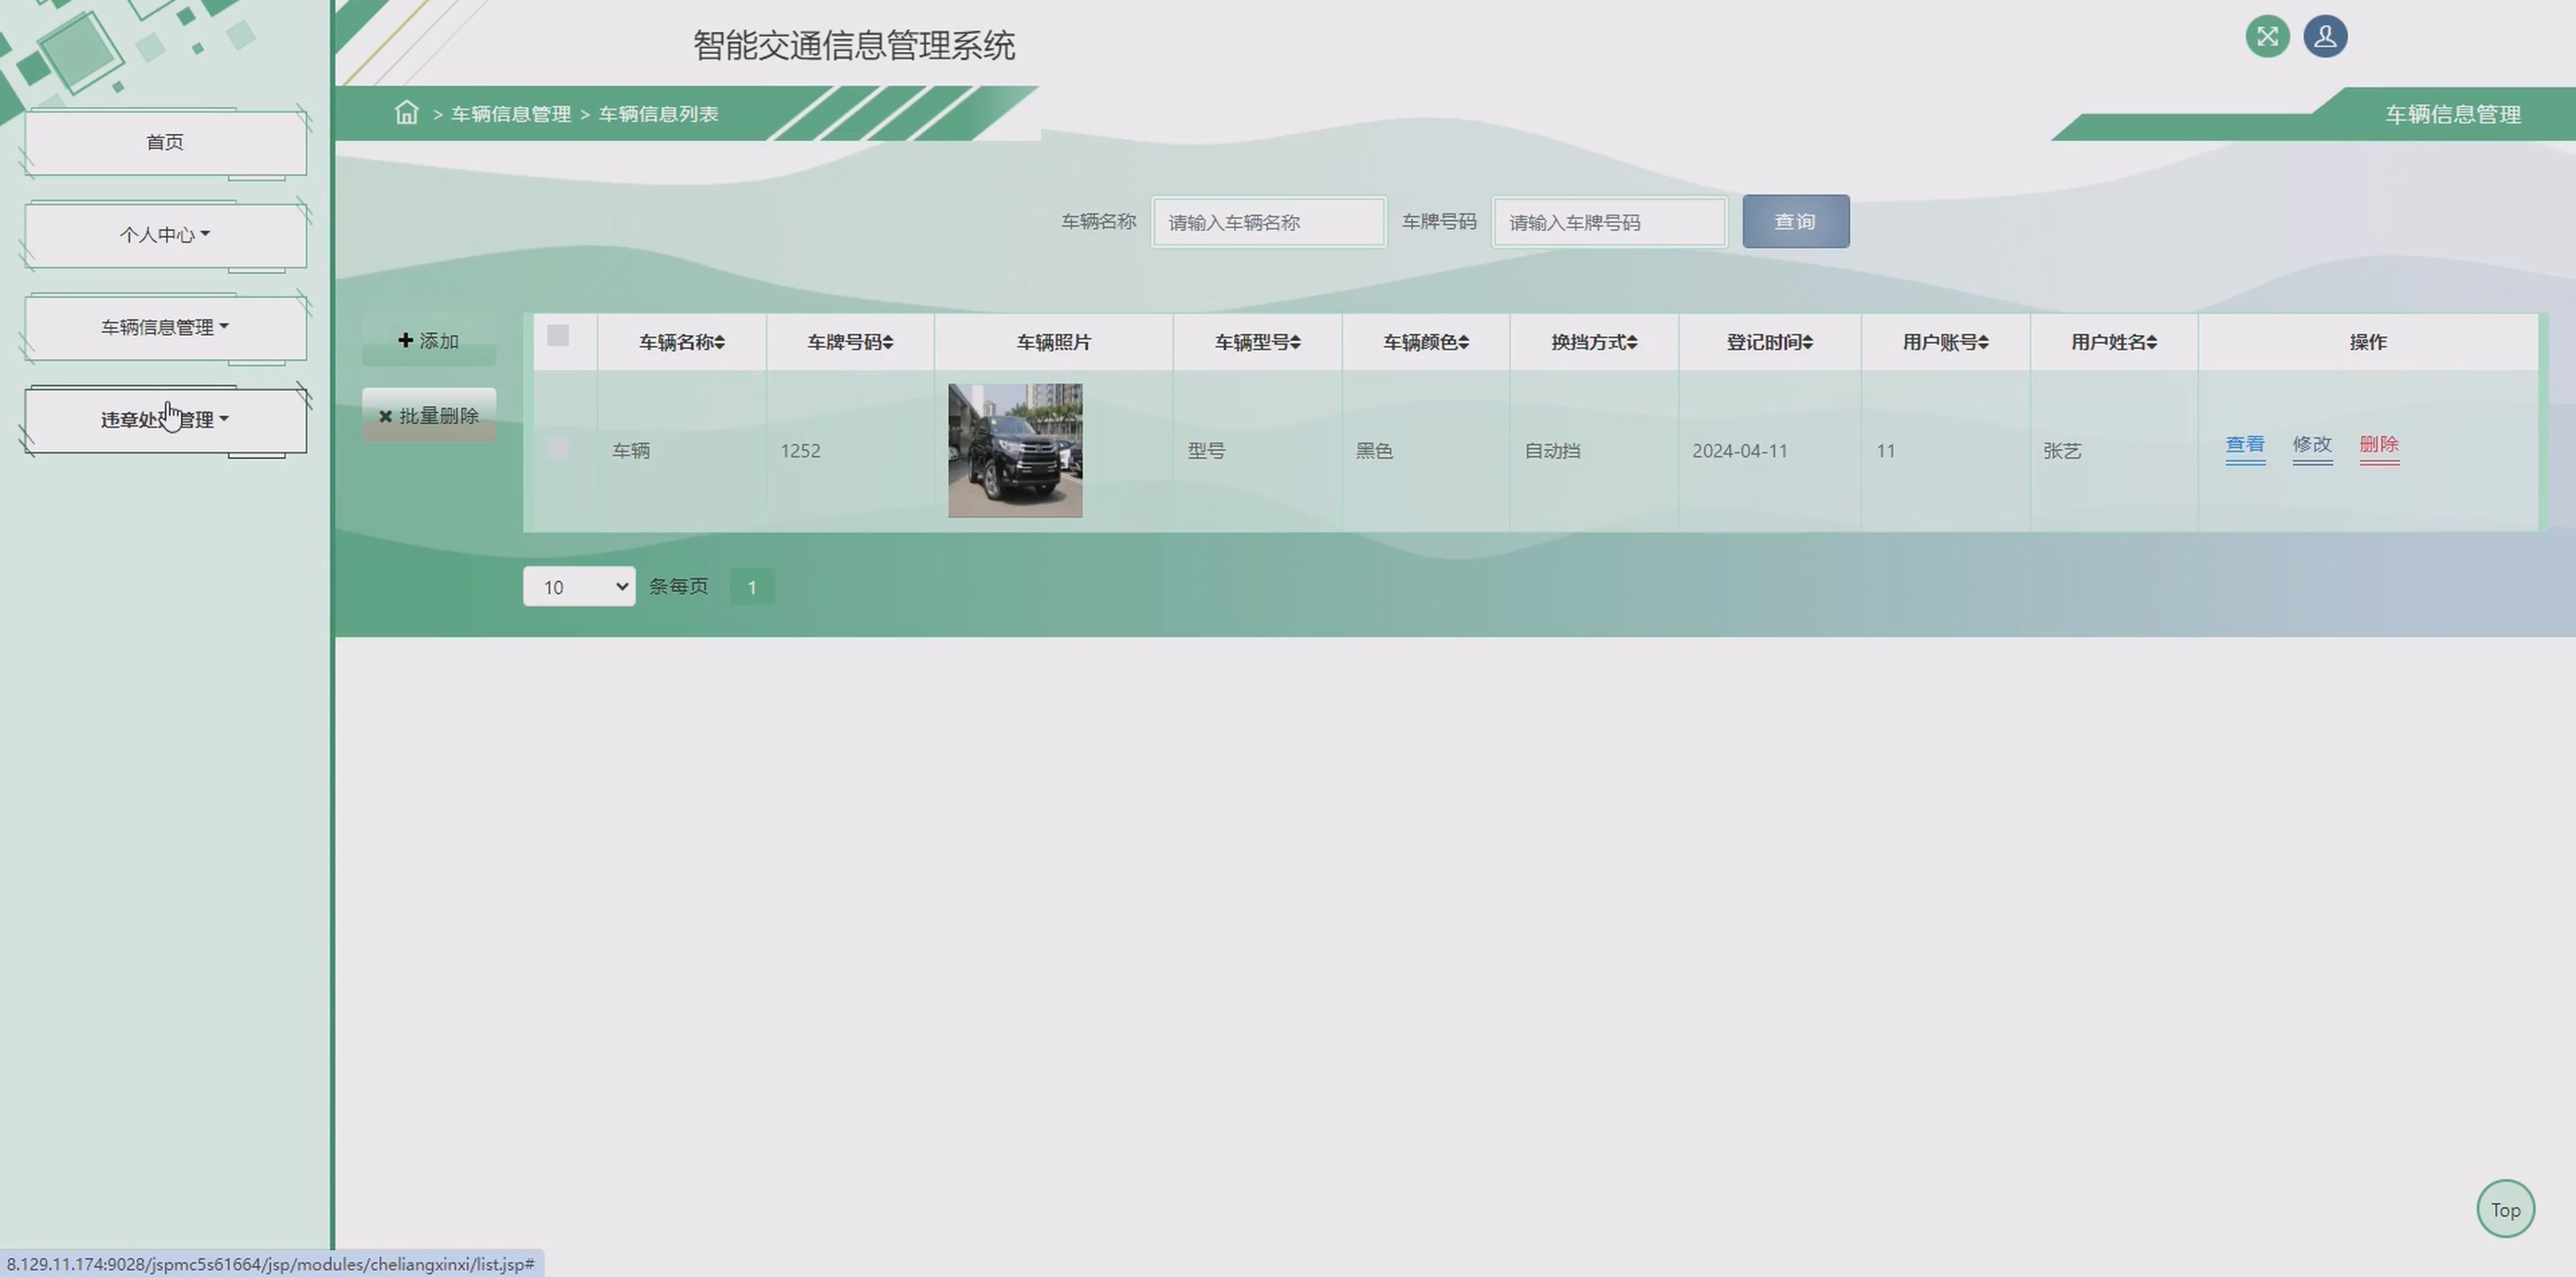Click the Top scroll button
The image size is (2576, 1277).
click(2504, 1209)
